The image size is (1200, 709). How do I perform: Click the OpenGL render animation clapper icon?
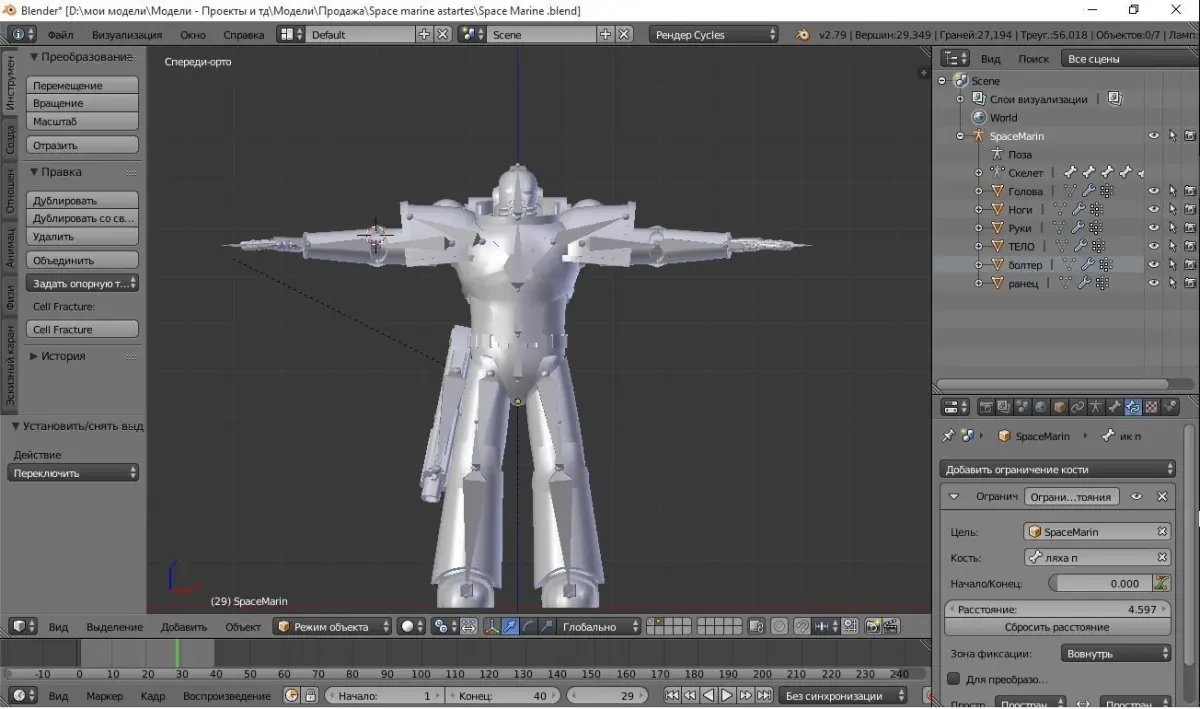point(891,627)
